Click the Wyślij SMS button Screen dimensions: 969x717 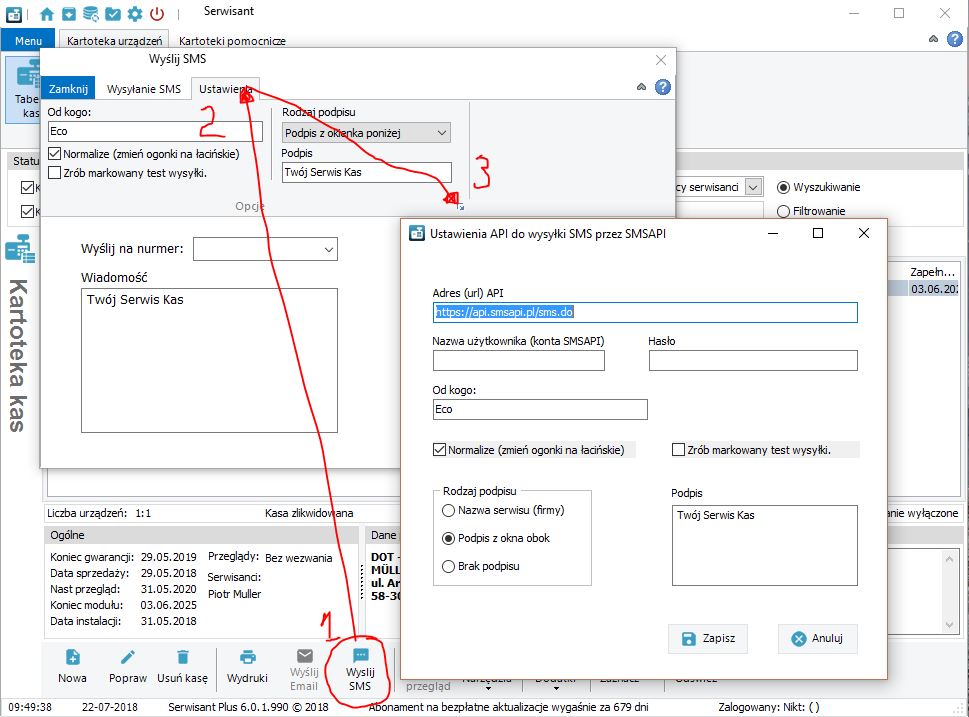tap(360, 666)
